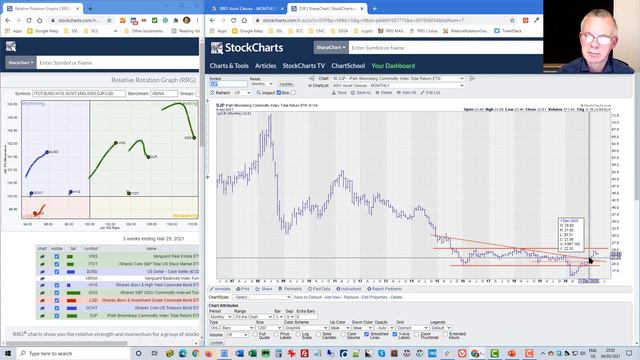Open Charts & Tools menu
The height and width of the screenshot is (360, 640).
click(229, 66)
